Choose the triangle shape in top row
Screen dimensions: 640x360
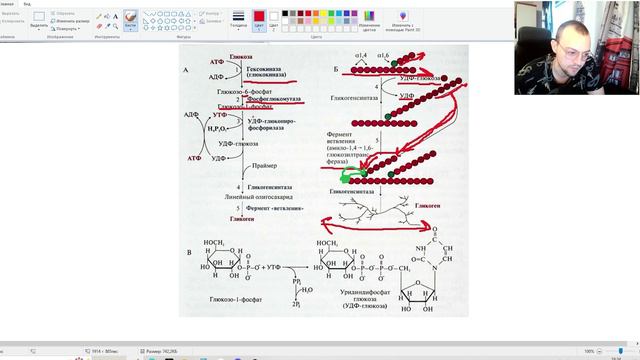[x=188, y=14]
